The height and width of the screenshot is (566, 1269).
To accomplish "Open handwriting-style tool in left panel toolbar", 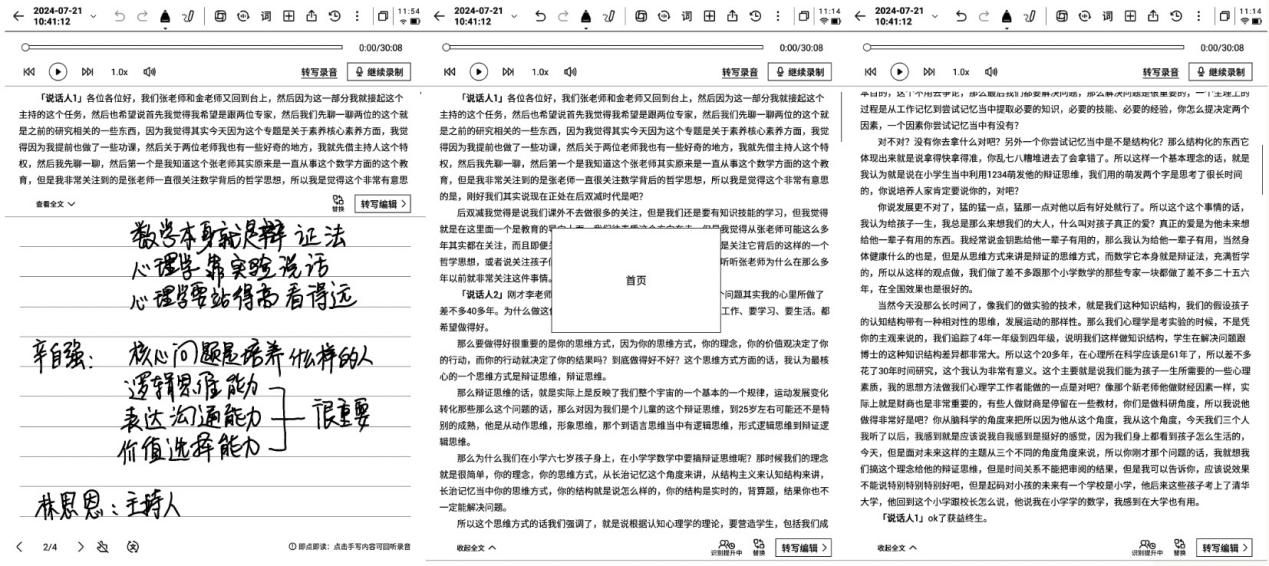I will pyautogui.click(x=190, y=16).
